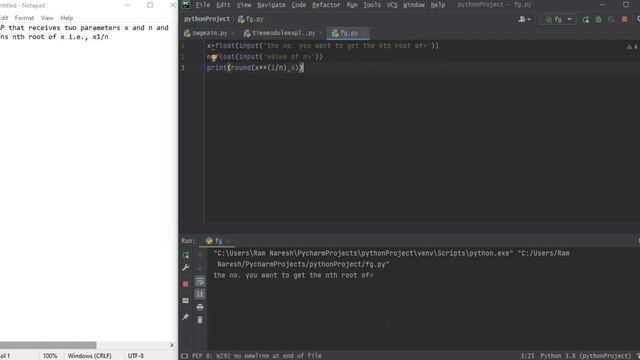
Task: Click the restore layout icon in Run panel
Action: pos(186,300)
